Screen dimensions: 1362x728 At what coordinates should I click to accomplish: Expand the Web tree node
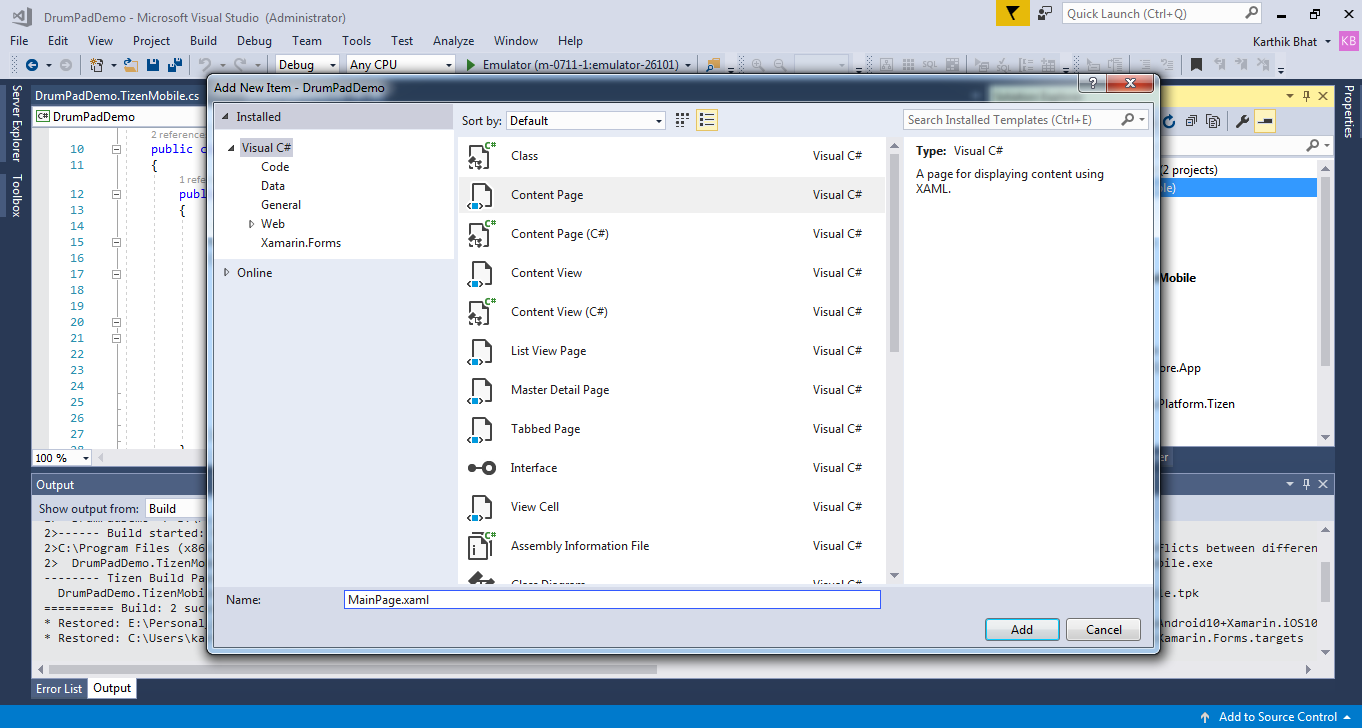pyautogui.click(x=252, y=224)
